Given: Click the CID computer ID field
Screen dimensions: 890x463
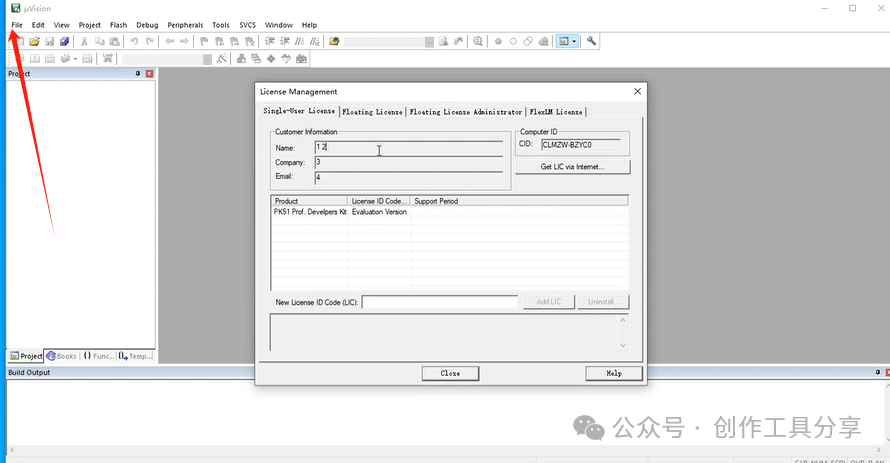Looking at the screenshot, I should coord(581,145).
